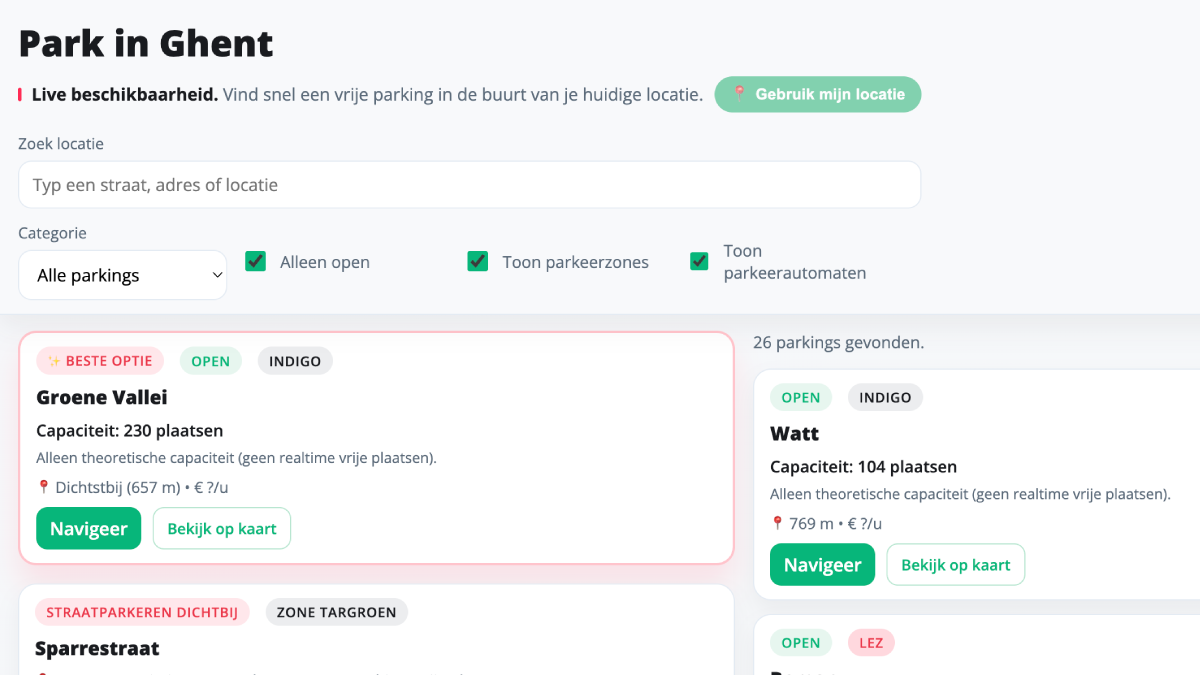
Task: Uncheck the 'Alleen open' checkbox
Action: pos(255,261)
